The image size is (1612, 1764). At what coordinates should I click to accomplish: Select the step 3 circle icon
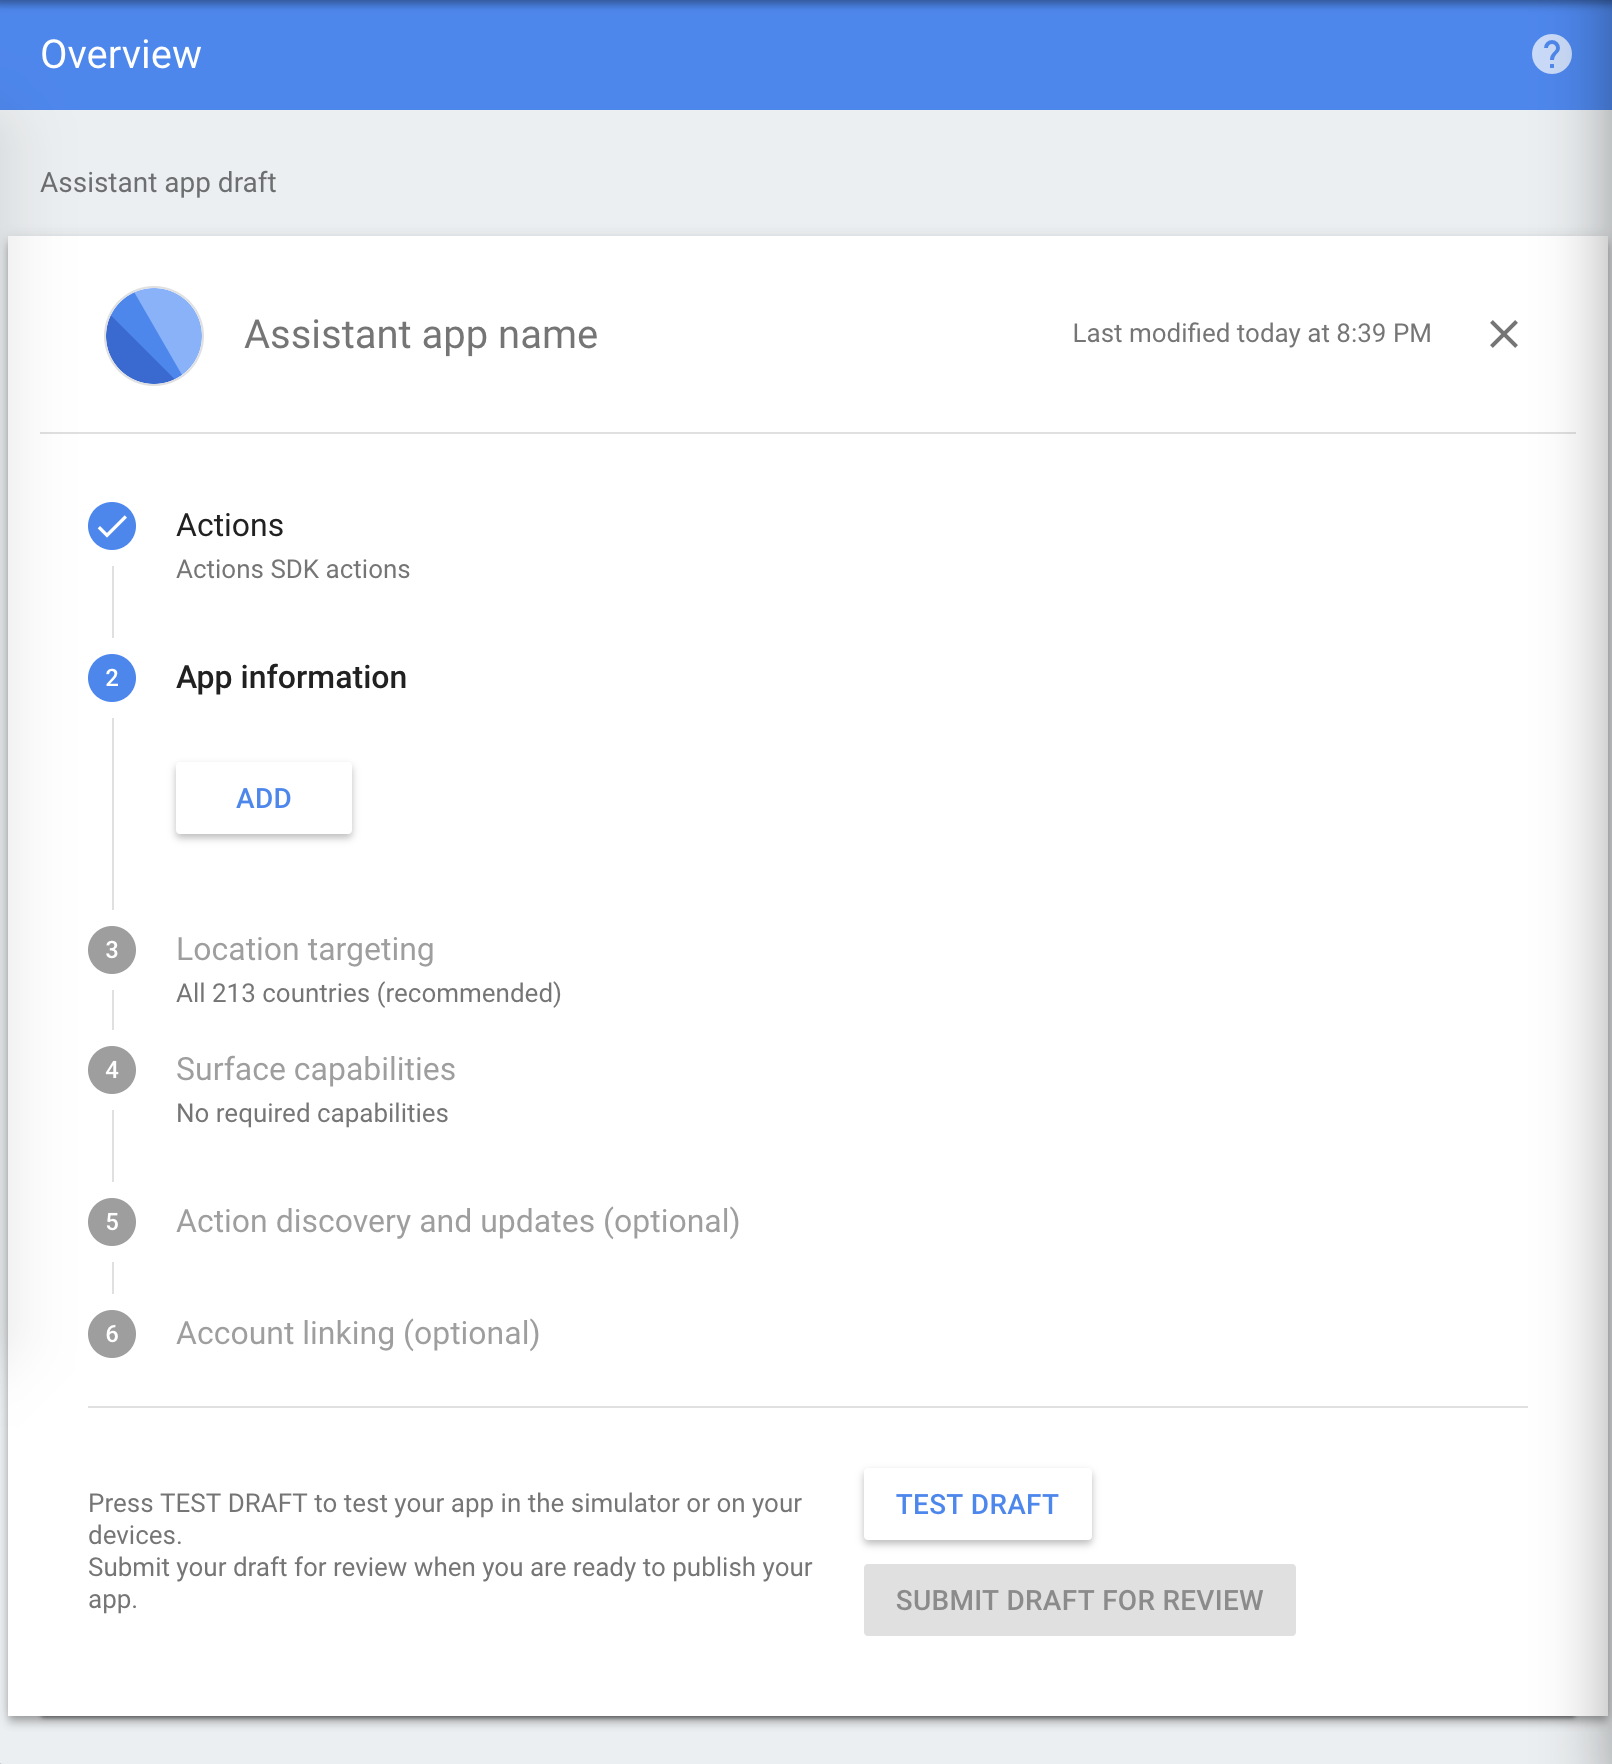[x=112, y=950]
